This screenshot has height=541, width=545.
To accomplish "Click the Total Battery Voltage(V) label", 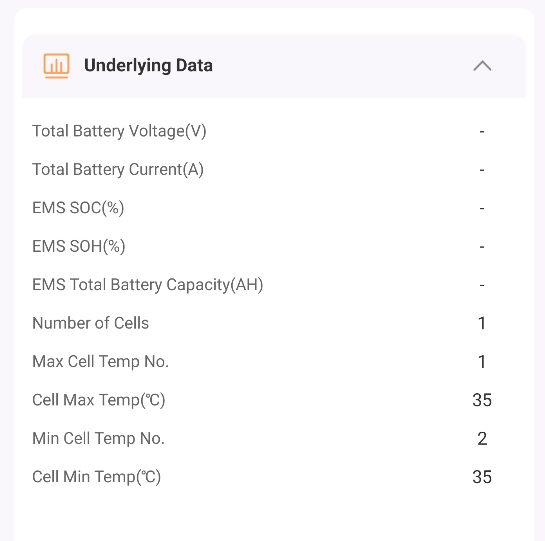I will (x=119, y=131).
